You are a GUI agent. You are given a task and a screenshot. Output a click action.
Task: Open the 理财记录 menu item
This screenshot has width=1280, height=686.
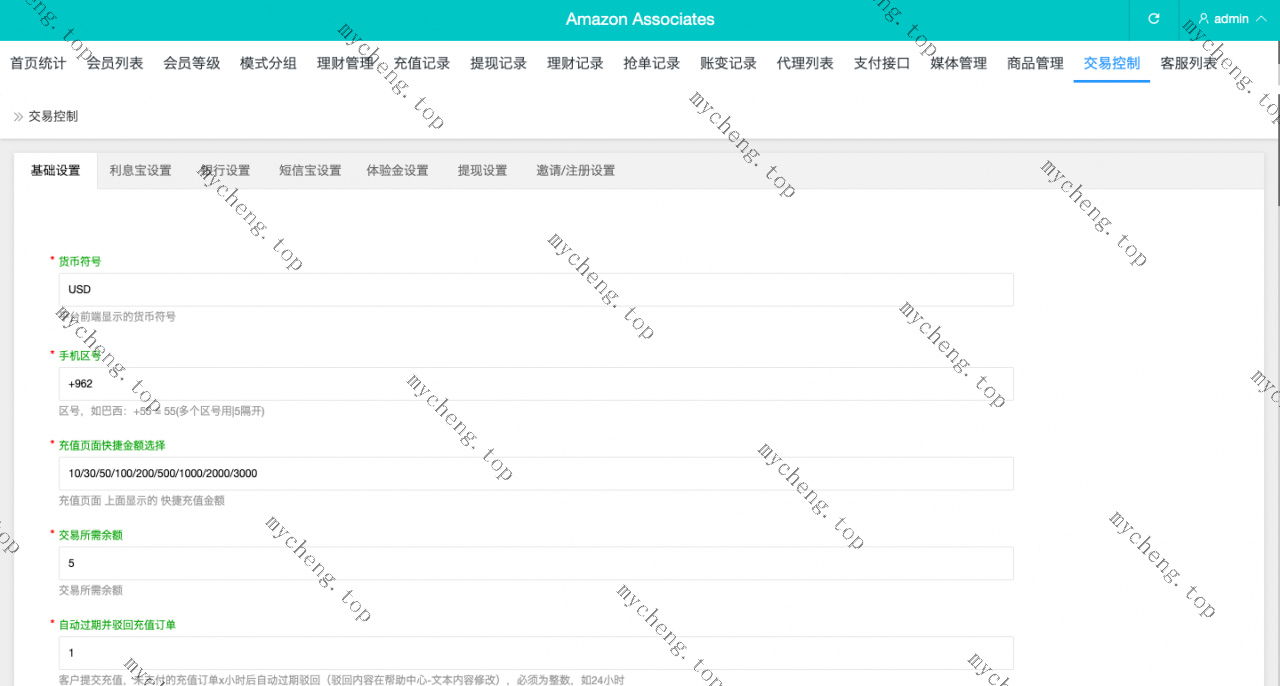[575, 63]
